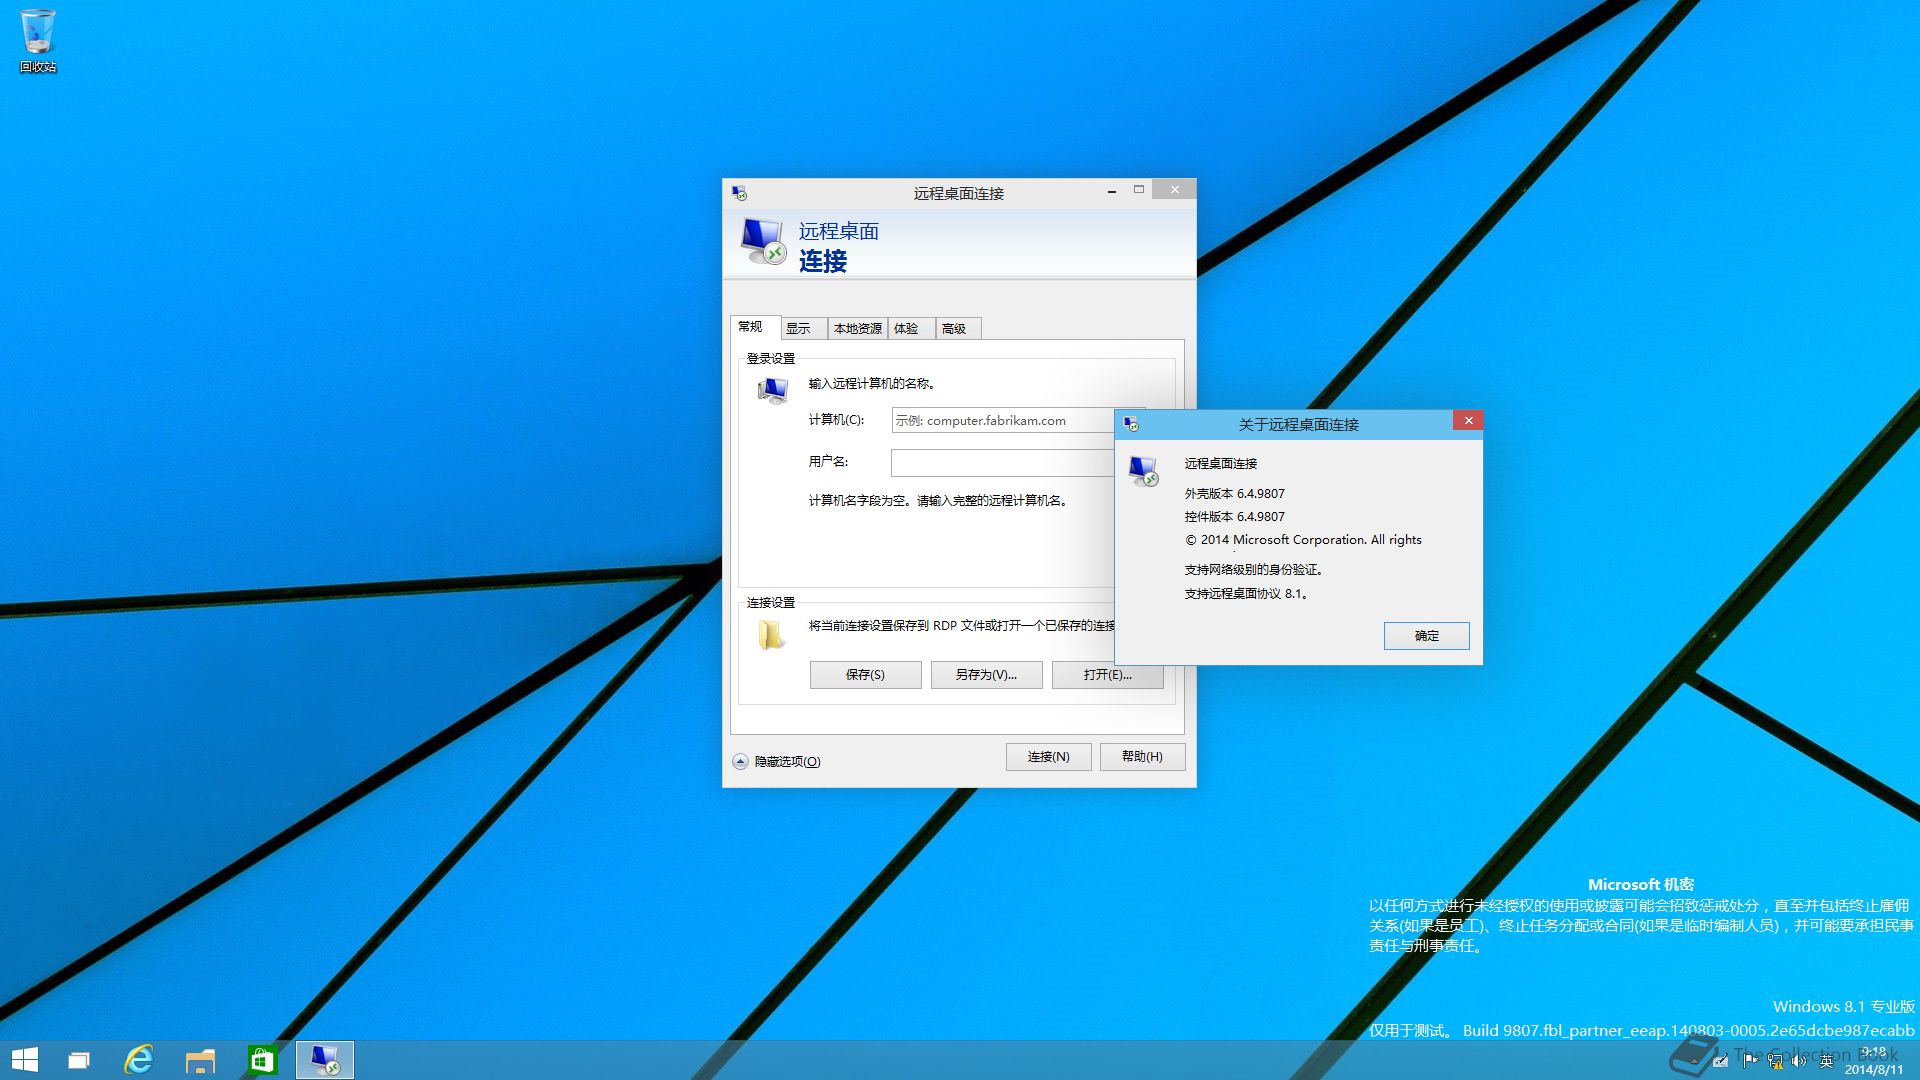This screenshot has height=1080, width=1920.
Task: Open the Task View taskbar icon
Action: click(78, 1060)
